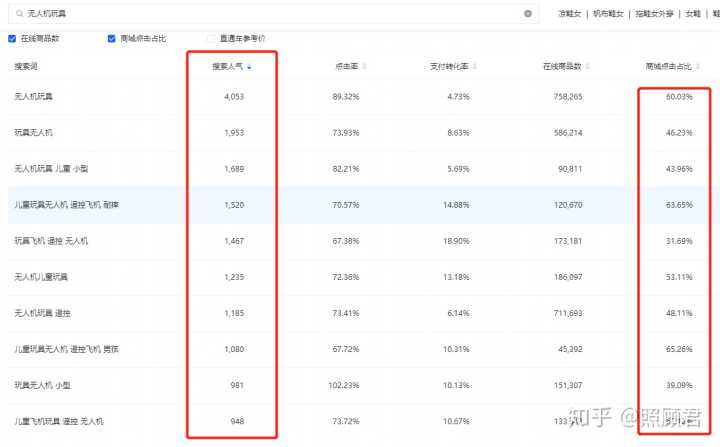Click search popularity value 1,467
This screenshot has height=447, width=720.
[234, 241]
